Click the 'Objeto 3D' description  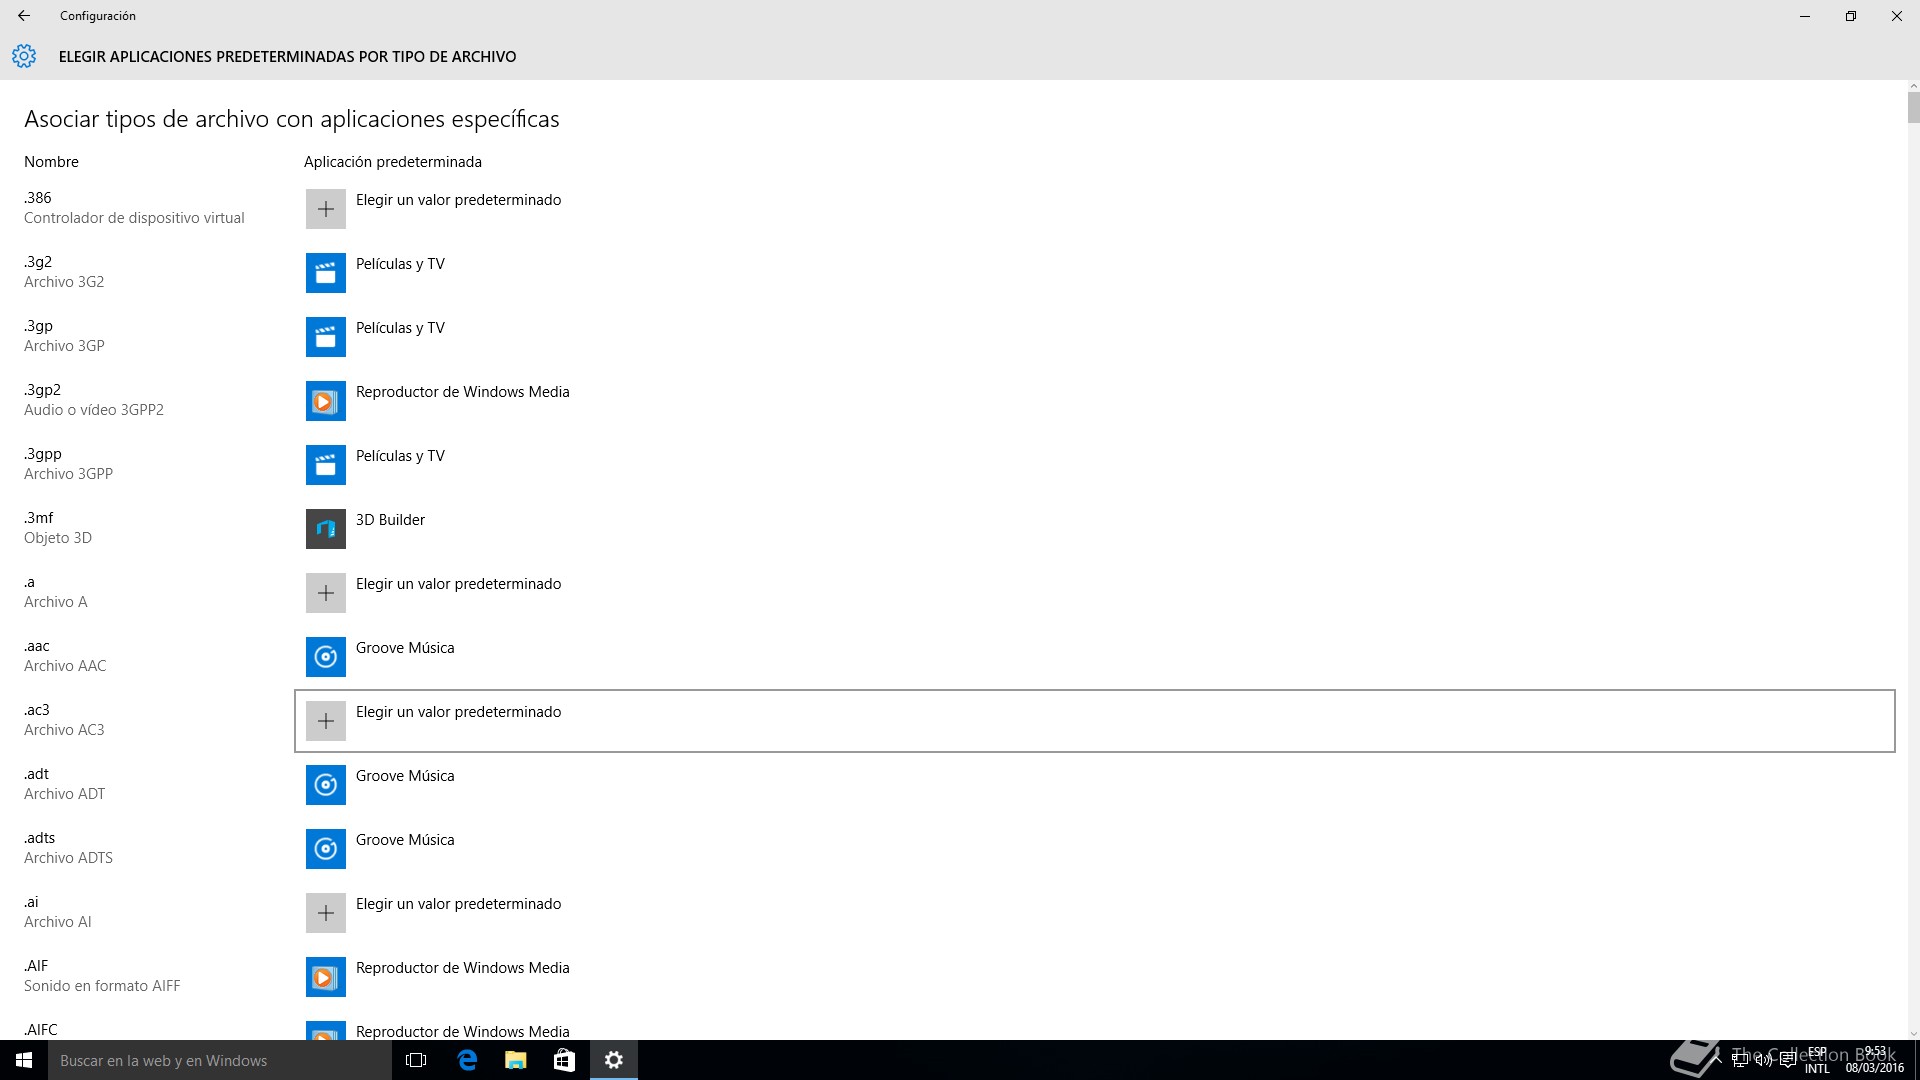[x=58, y=538]
